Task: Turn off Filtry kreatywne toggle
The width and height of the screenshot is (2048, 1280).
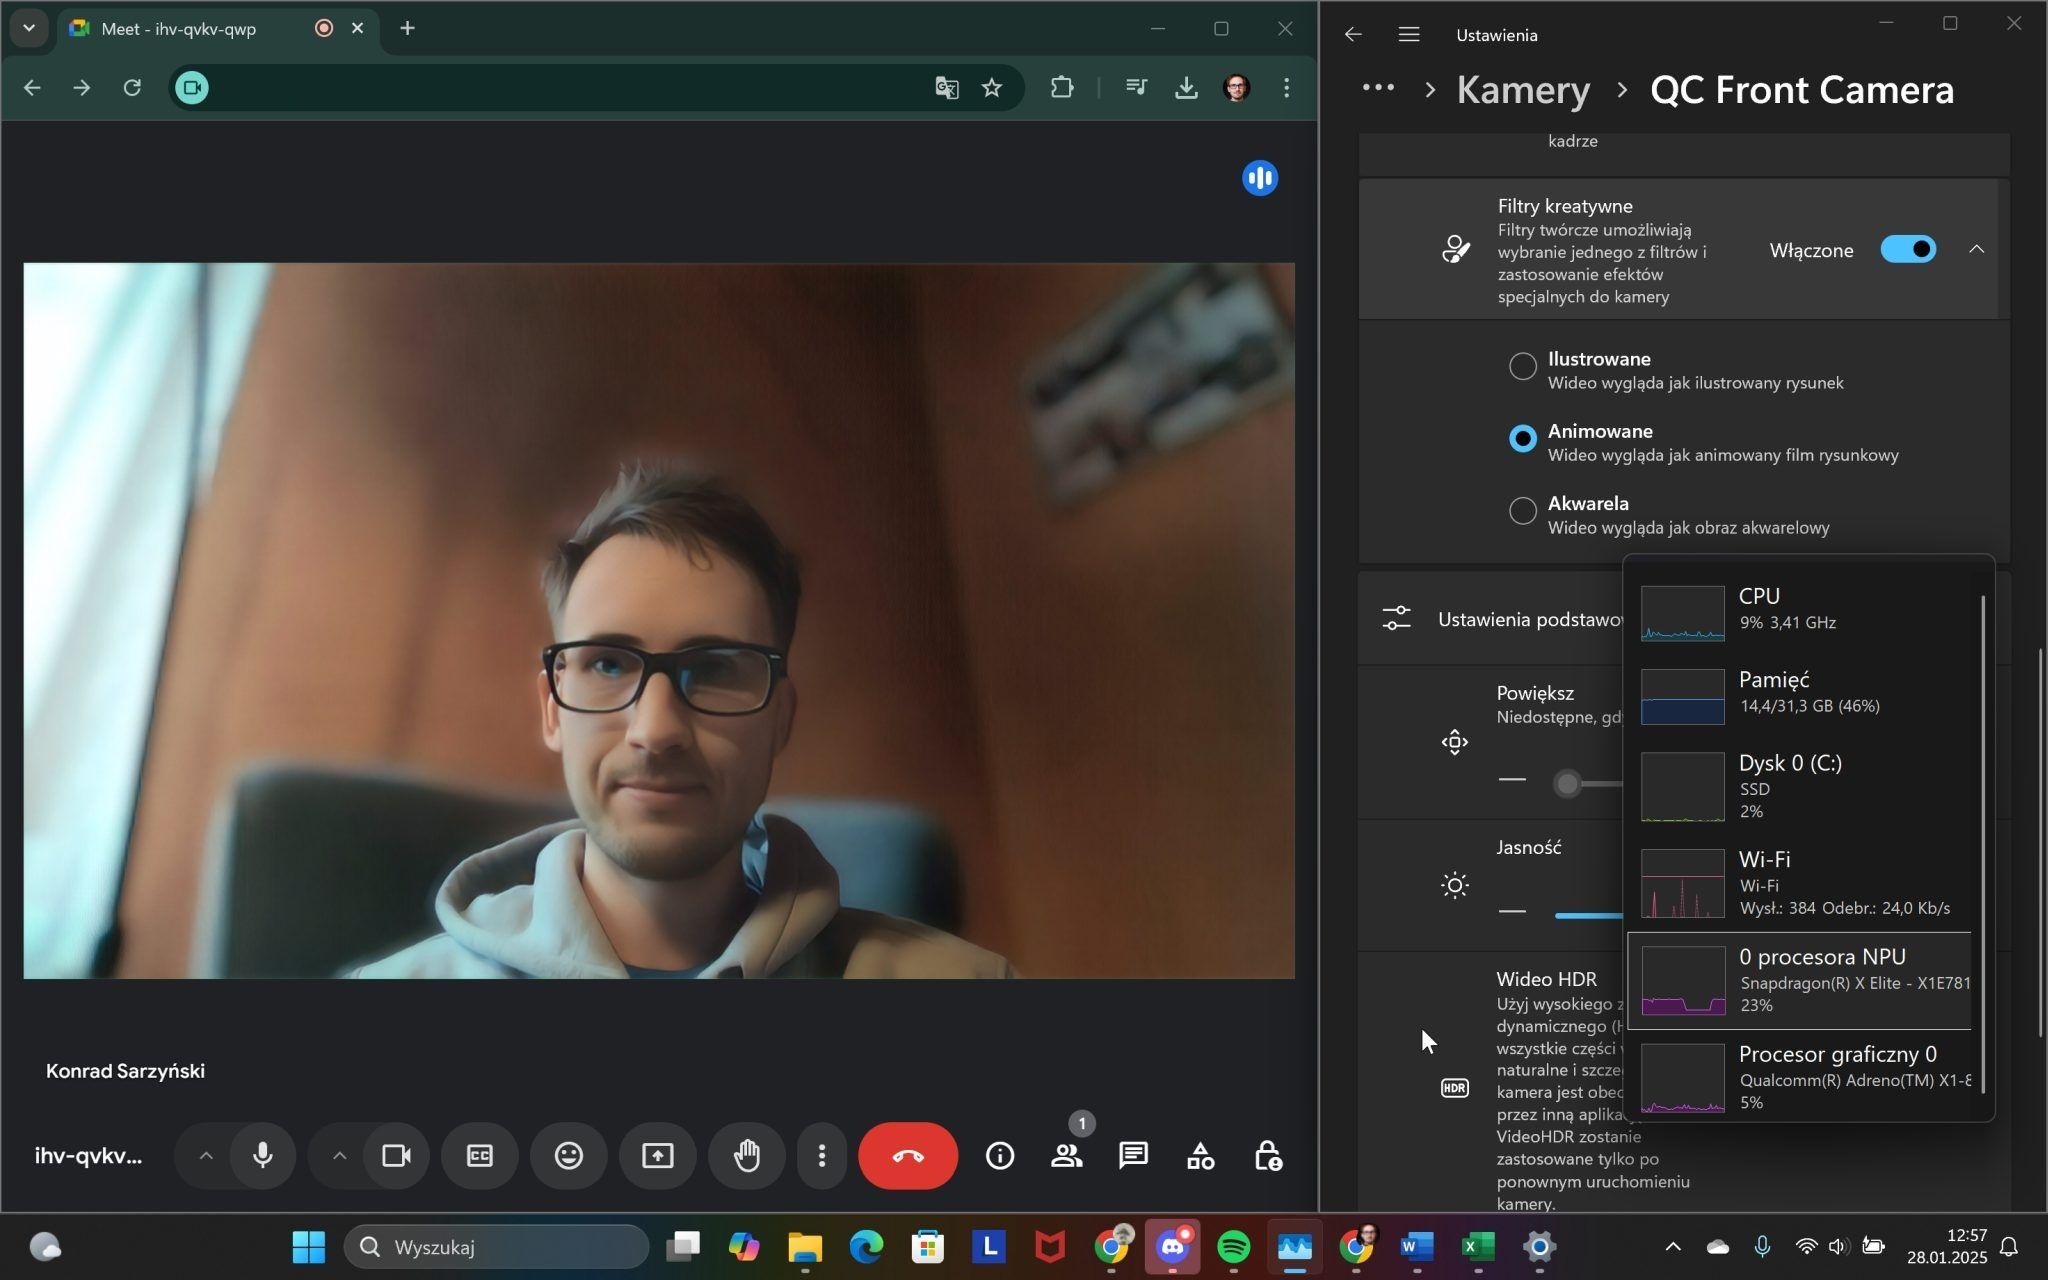Action: pyautogui.click(x=1907, y=250)
